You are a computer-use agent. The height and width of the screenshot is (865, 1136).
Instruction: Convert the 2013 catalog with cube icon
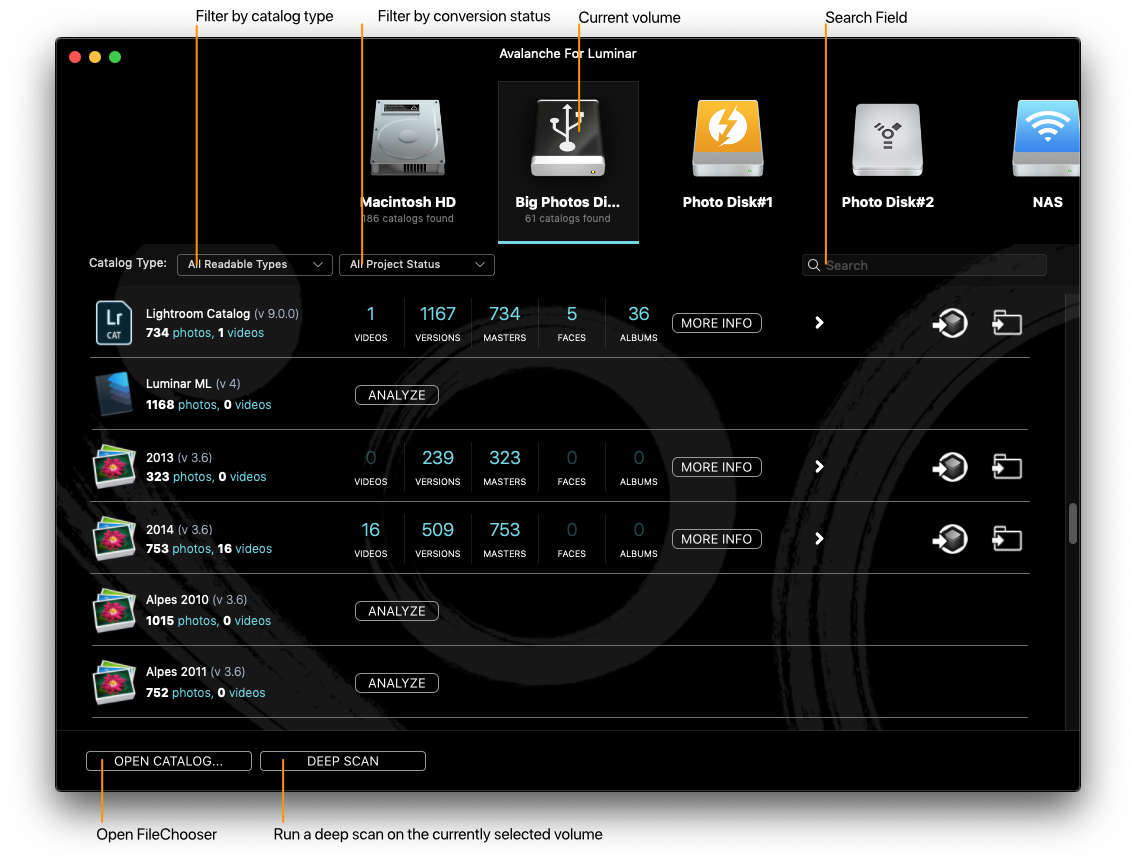(x=950, y=467)
